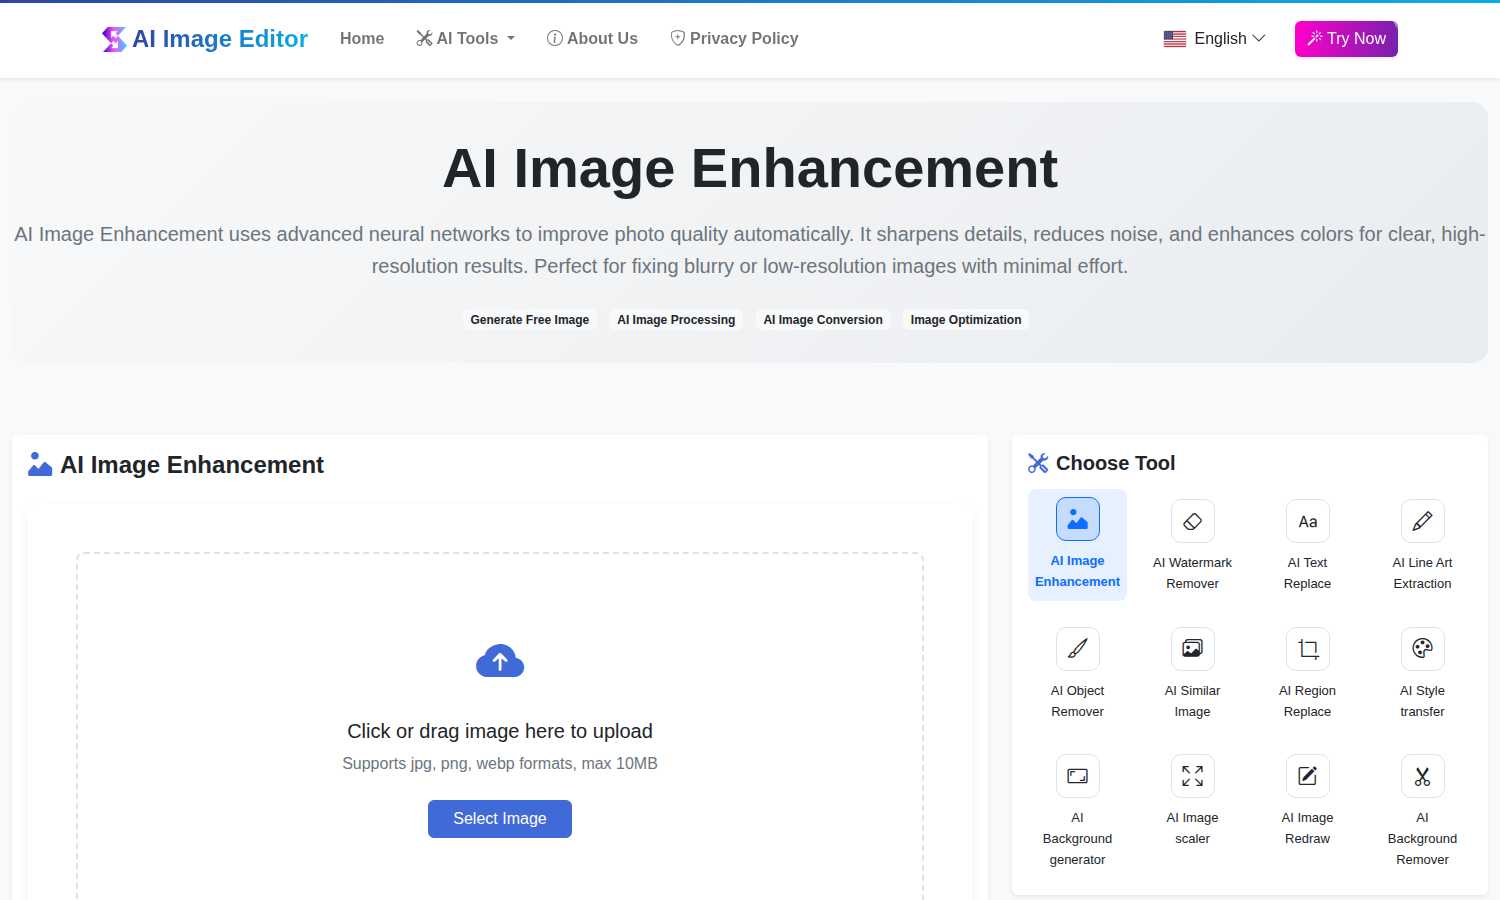Go to the Home page
This screenshot has height=900, width=1500.
tap(362, 38)
